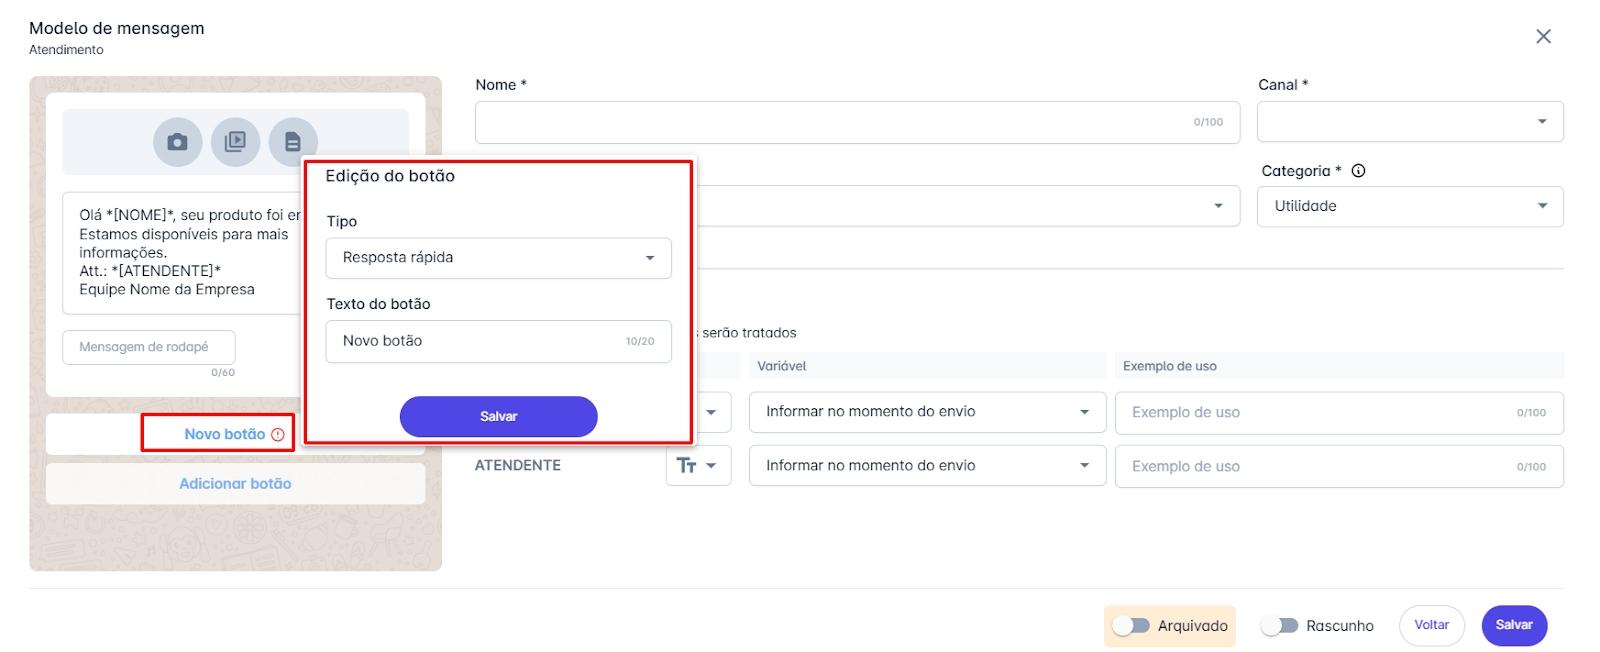The height and width of the screenshot is (652, 1600).
Task: Click the text-type icon in ATENDENTE row
Action: click(x=687, y=466)
